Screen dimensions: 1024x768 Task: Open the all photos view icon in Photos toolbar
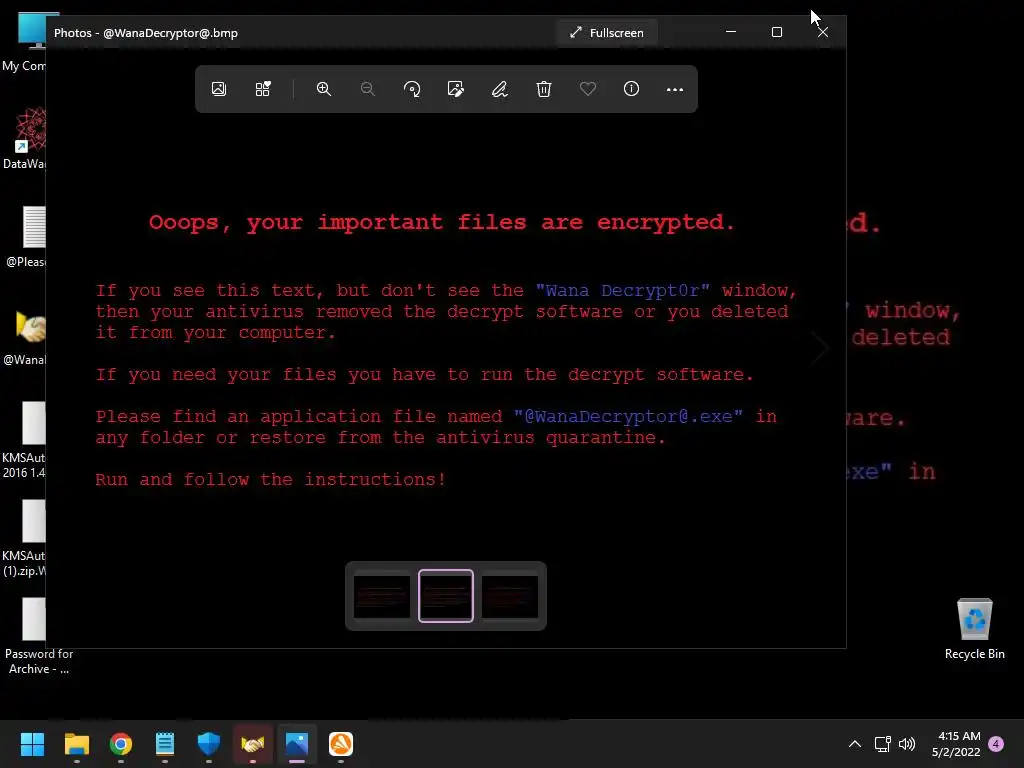point(219,89)
